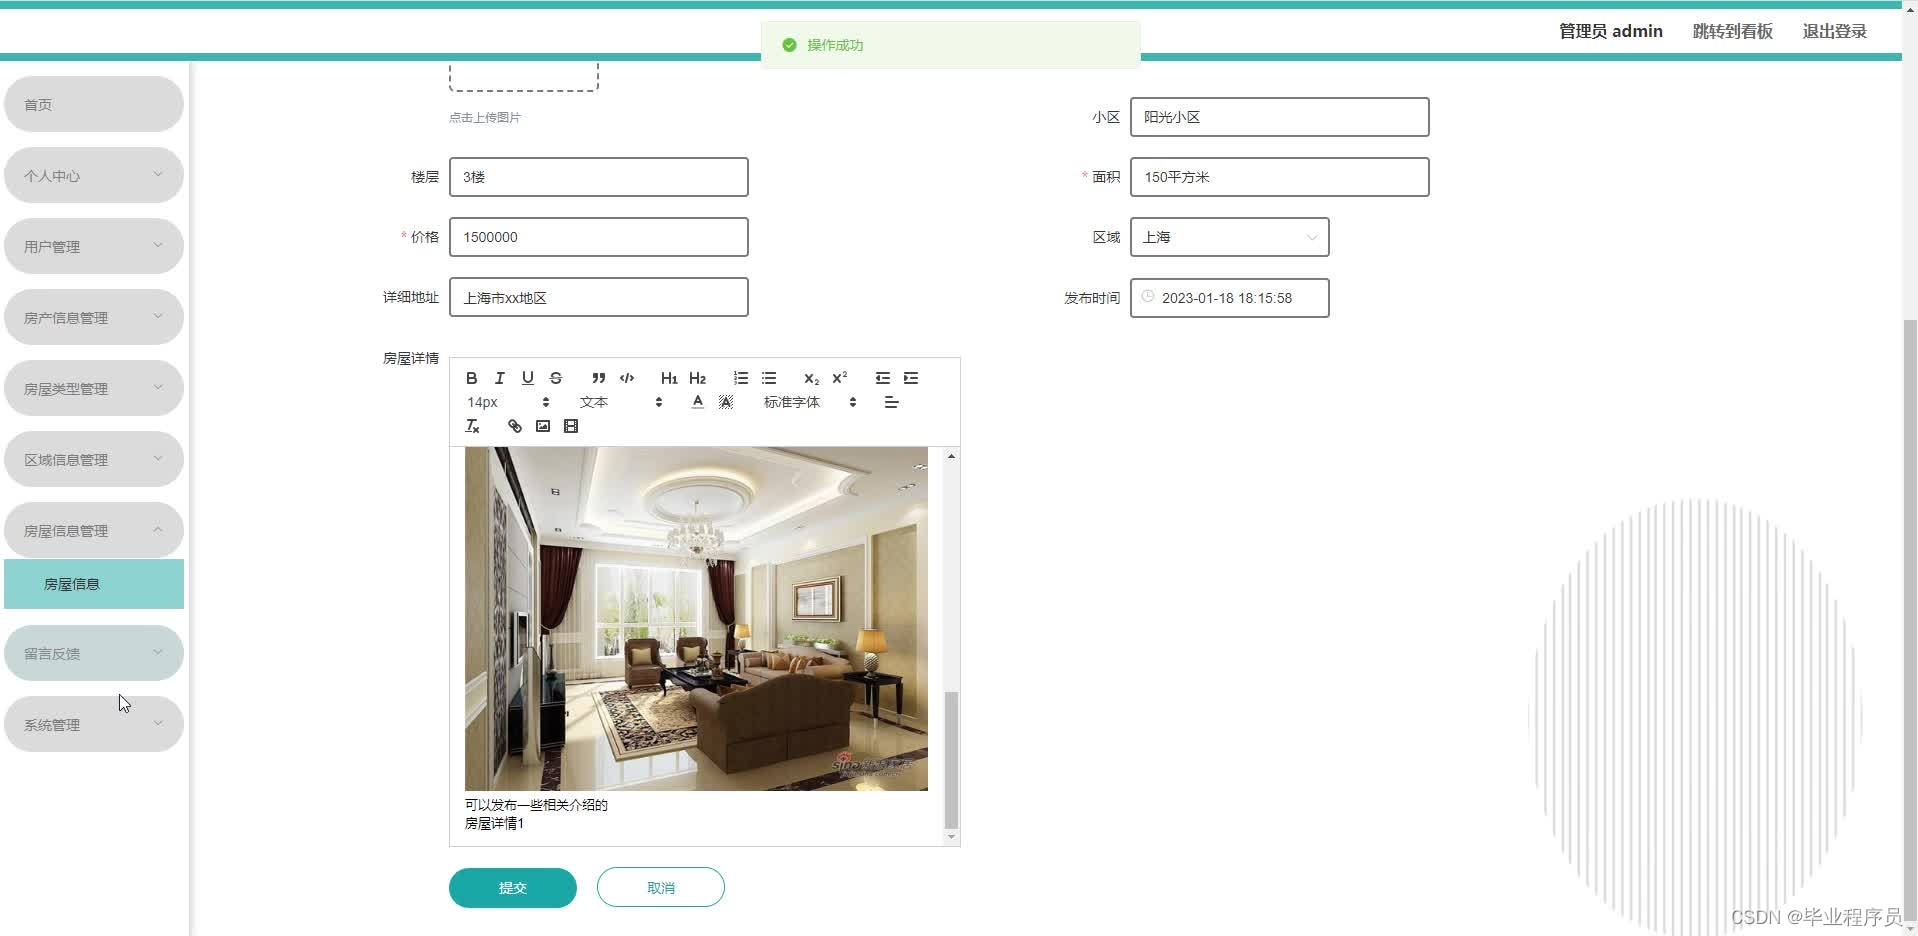This screenshot has height=936, width=1918.
Task: Click the 价格 field with 1500000
Action: 598,237
